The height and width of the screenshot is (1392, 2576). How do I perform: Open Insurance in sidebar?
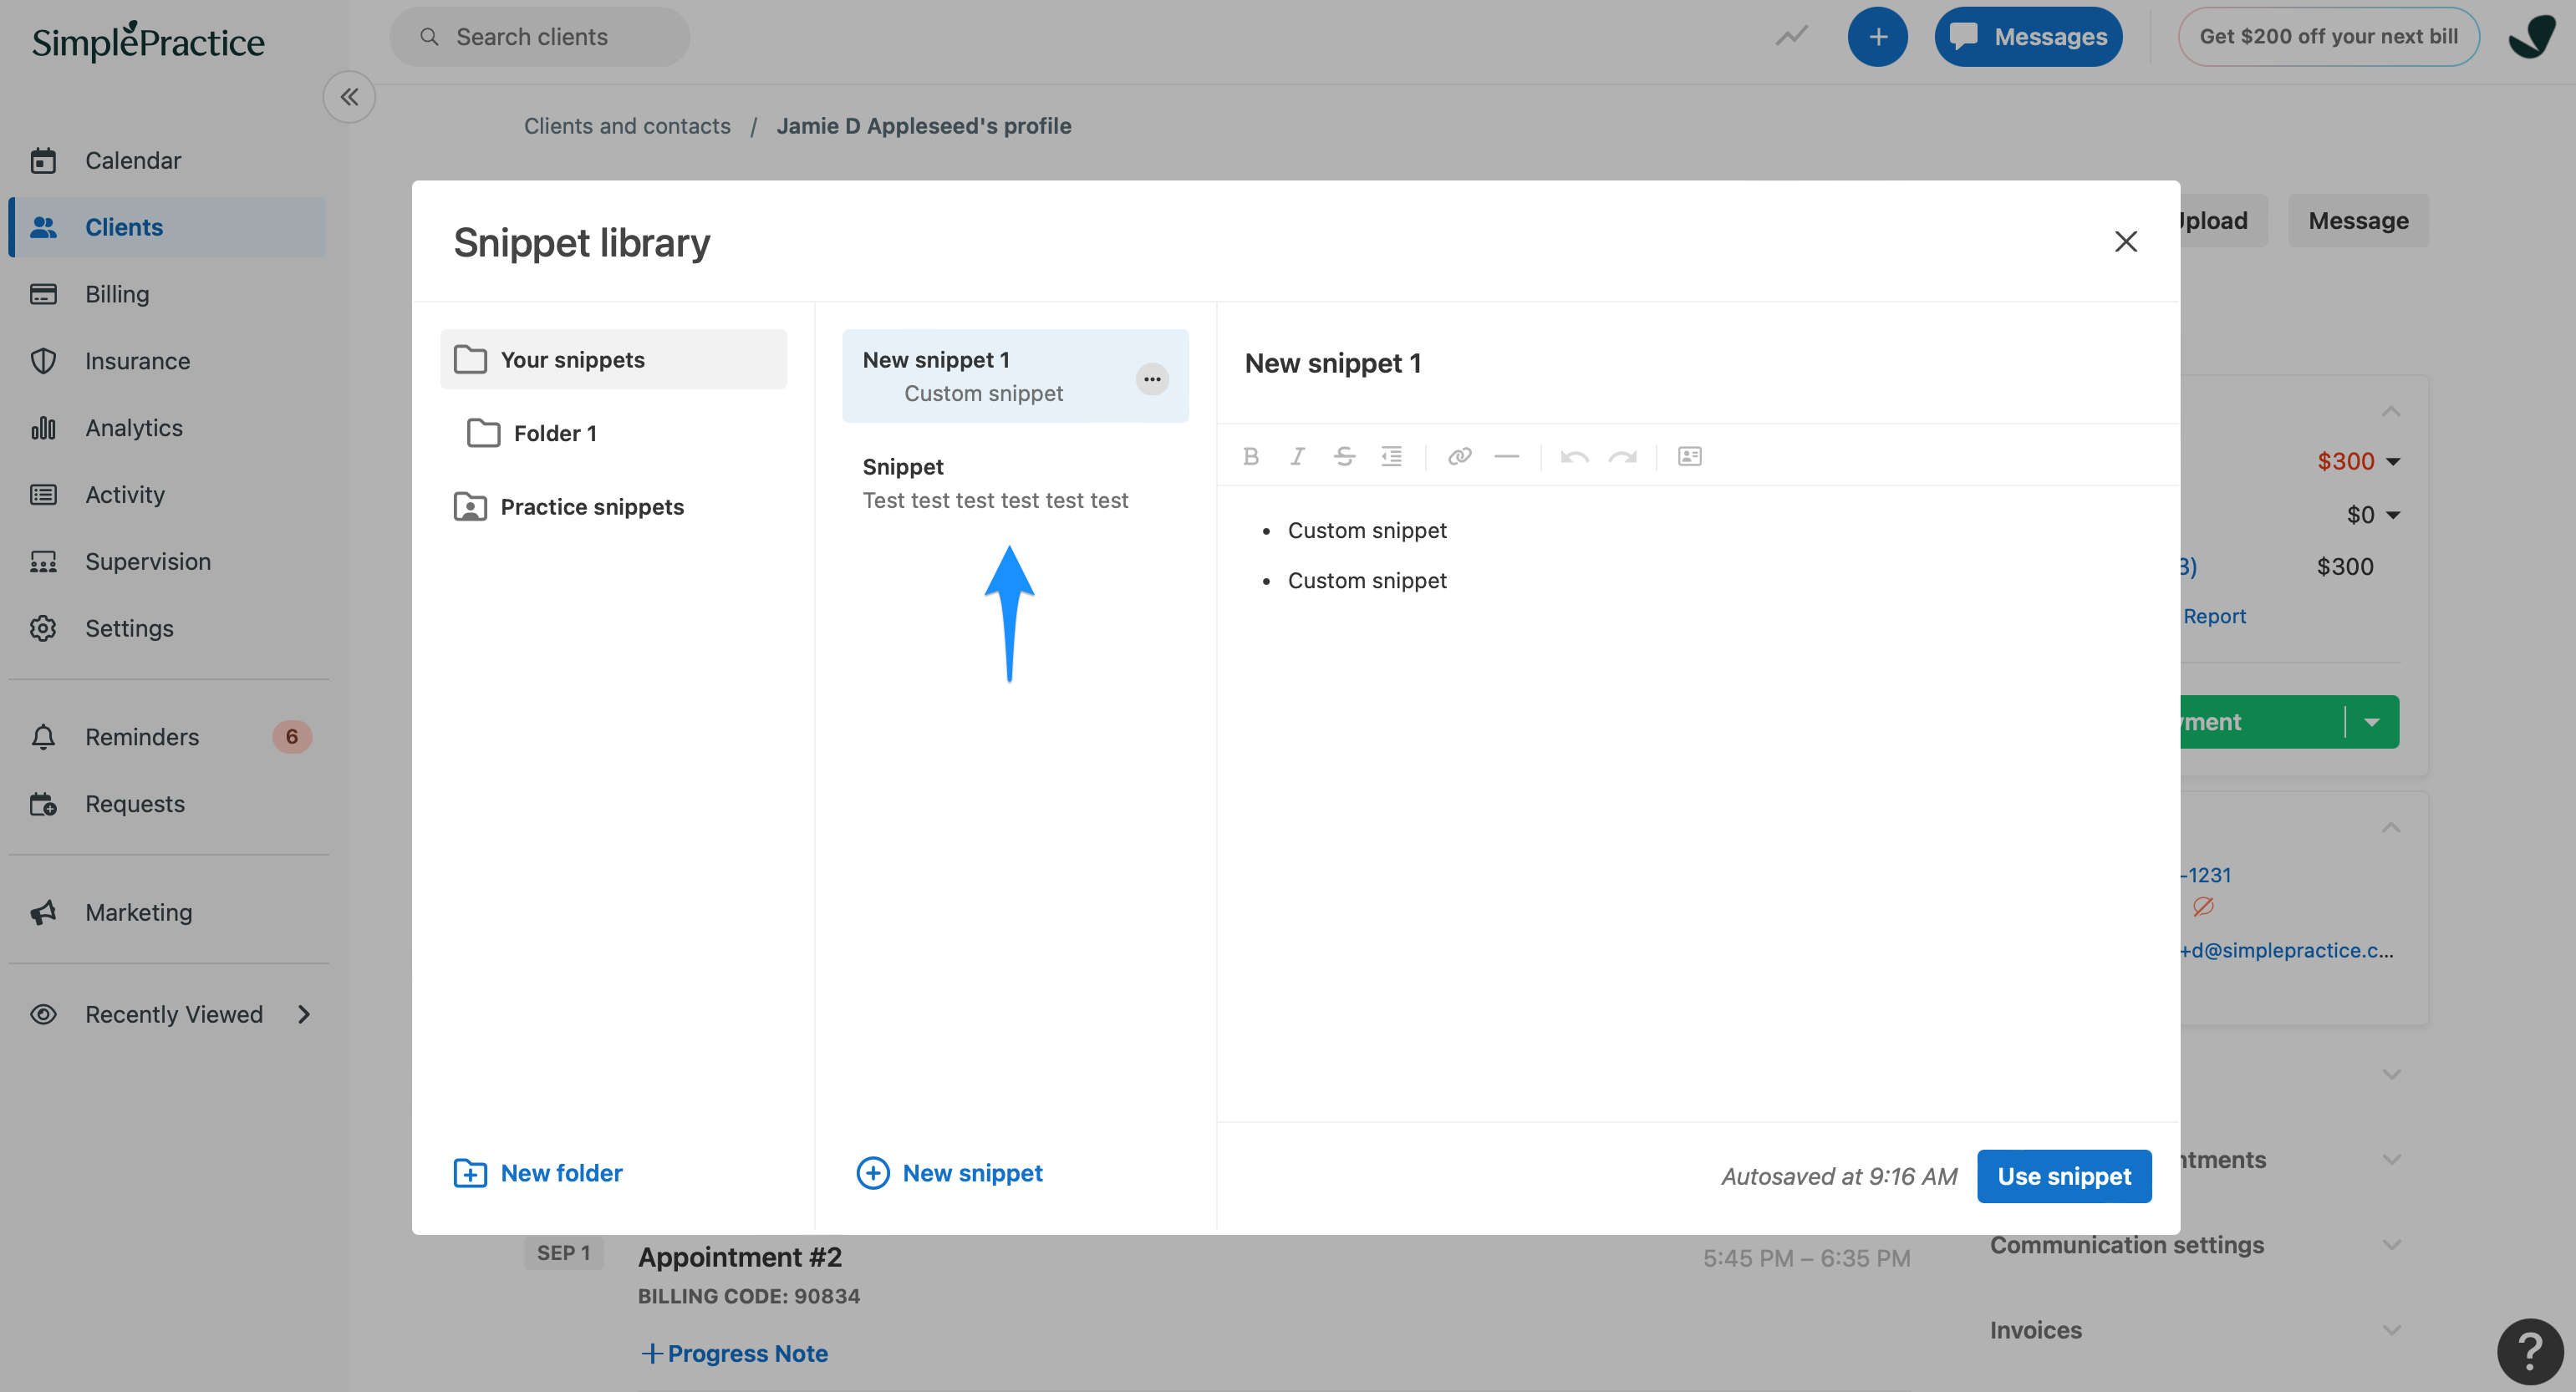(167, 361)
